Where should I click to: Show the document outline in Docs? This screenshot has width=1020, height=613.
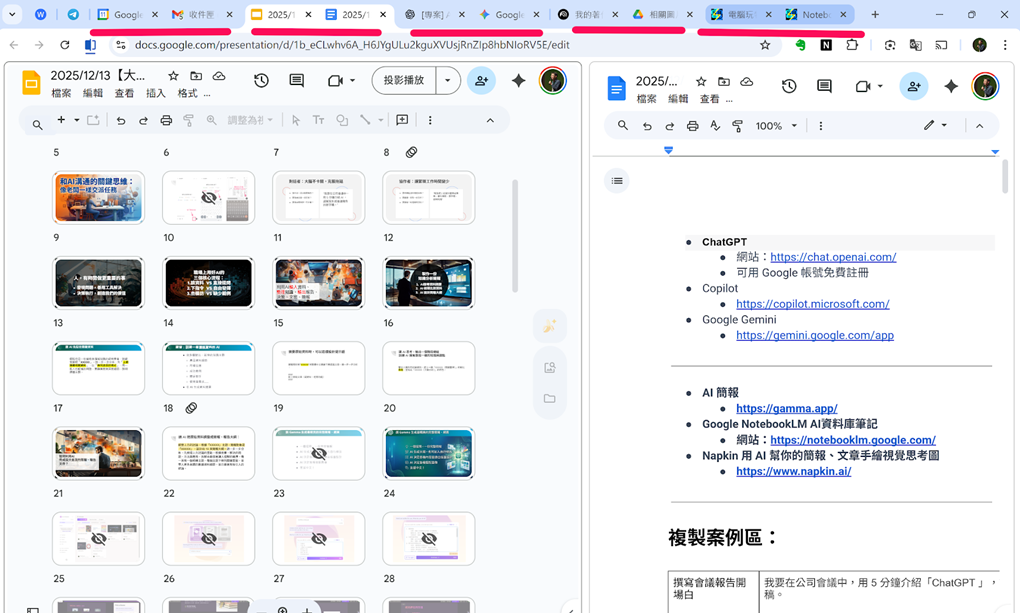tap(617, 181)
